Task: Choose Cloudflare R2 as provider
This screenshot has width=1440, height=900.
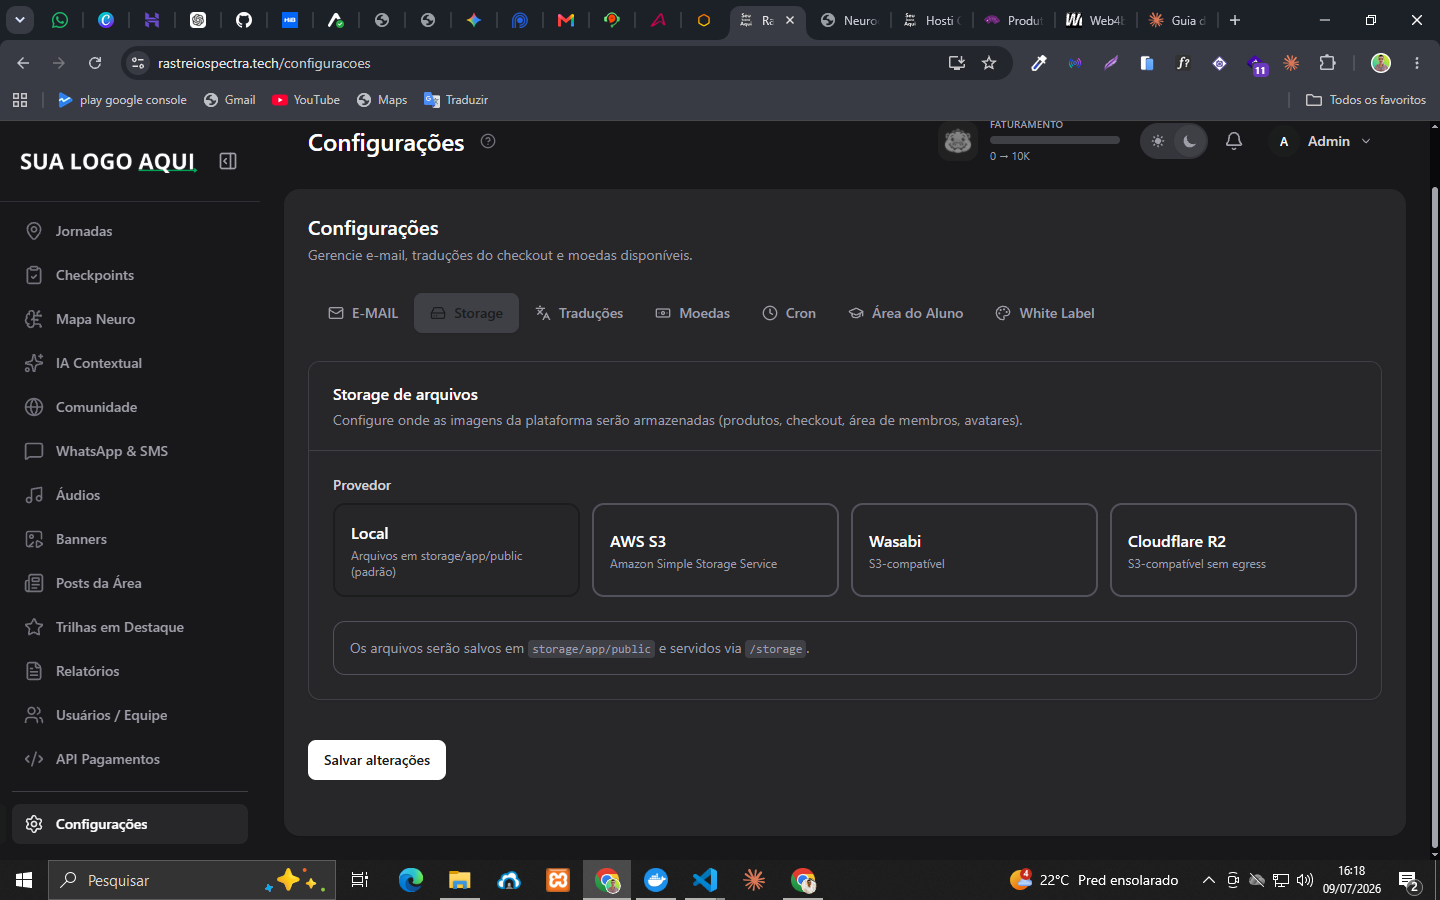Action: pyautogui.click(x=1233, y=550)
